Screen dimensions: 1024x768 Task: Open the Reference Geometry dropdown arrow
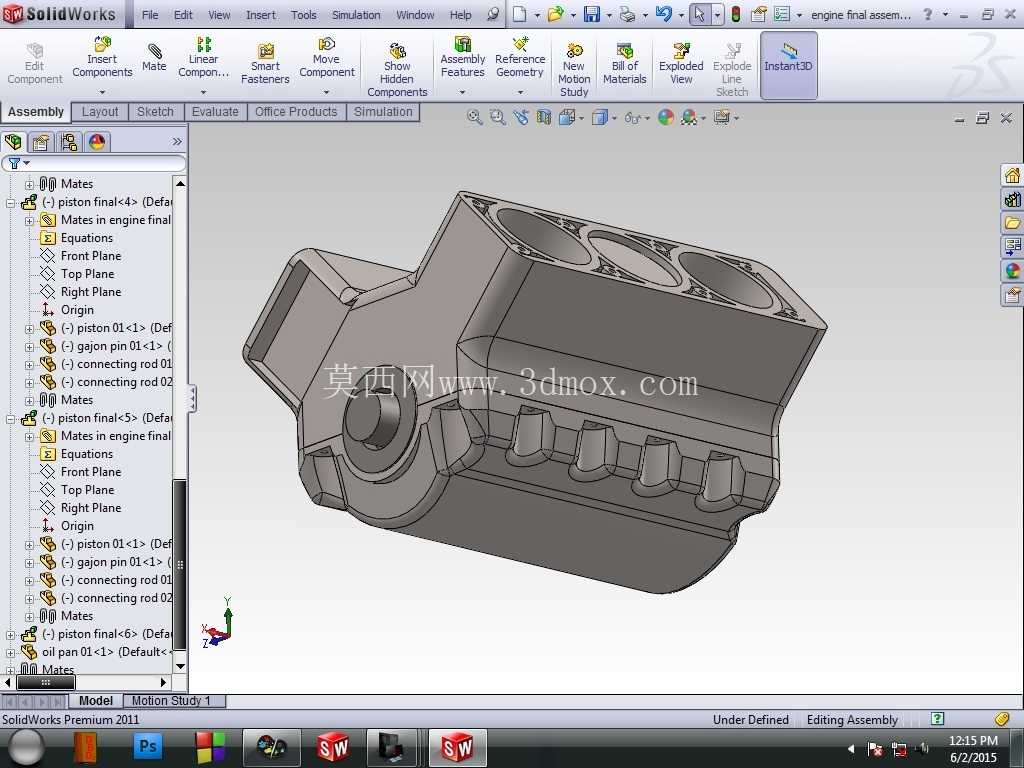[520, 92]
